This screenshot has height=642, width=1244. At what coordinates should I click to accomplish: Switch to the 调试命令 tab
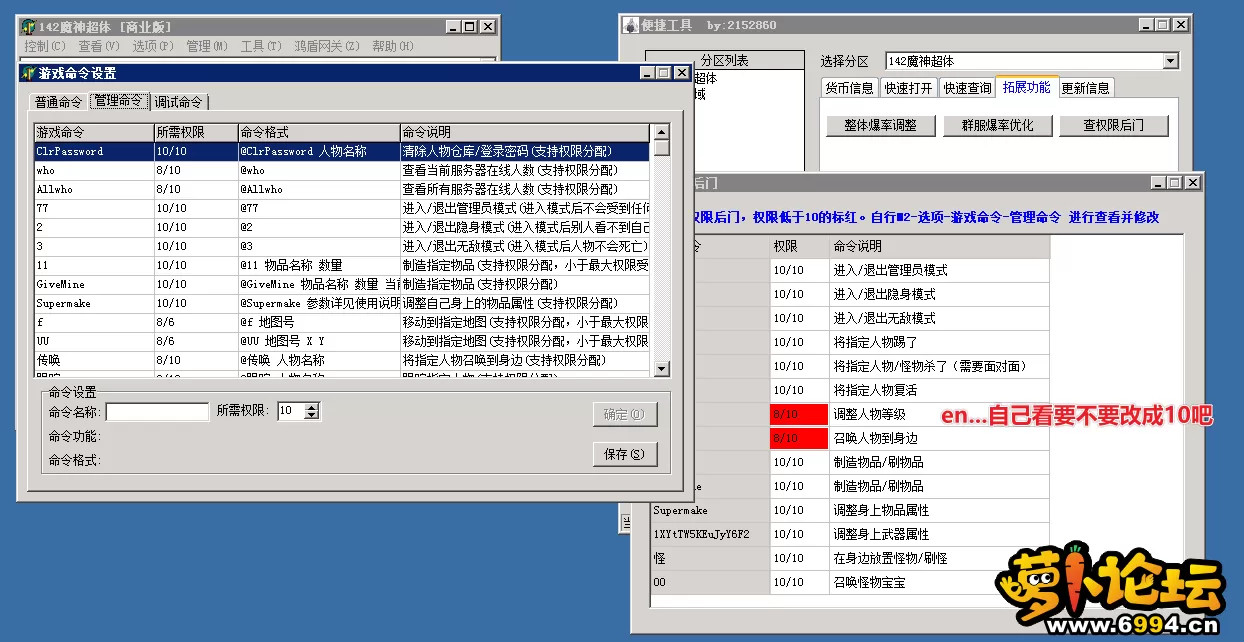(x=179, y=102)
